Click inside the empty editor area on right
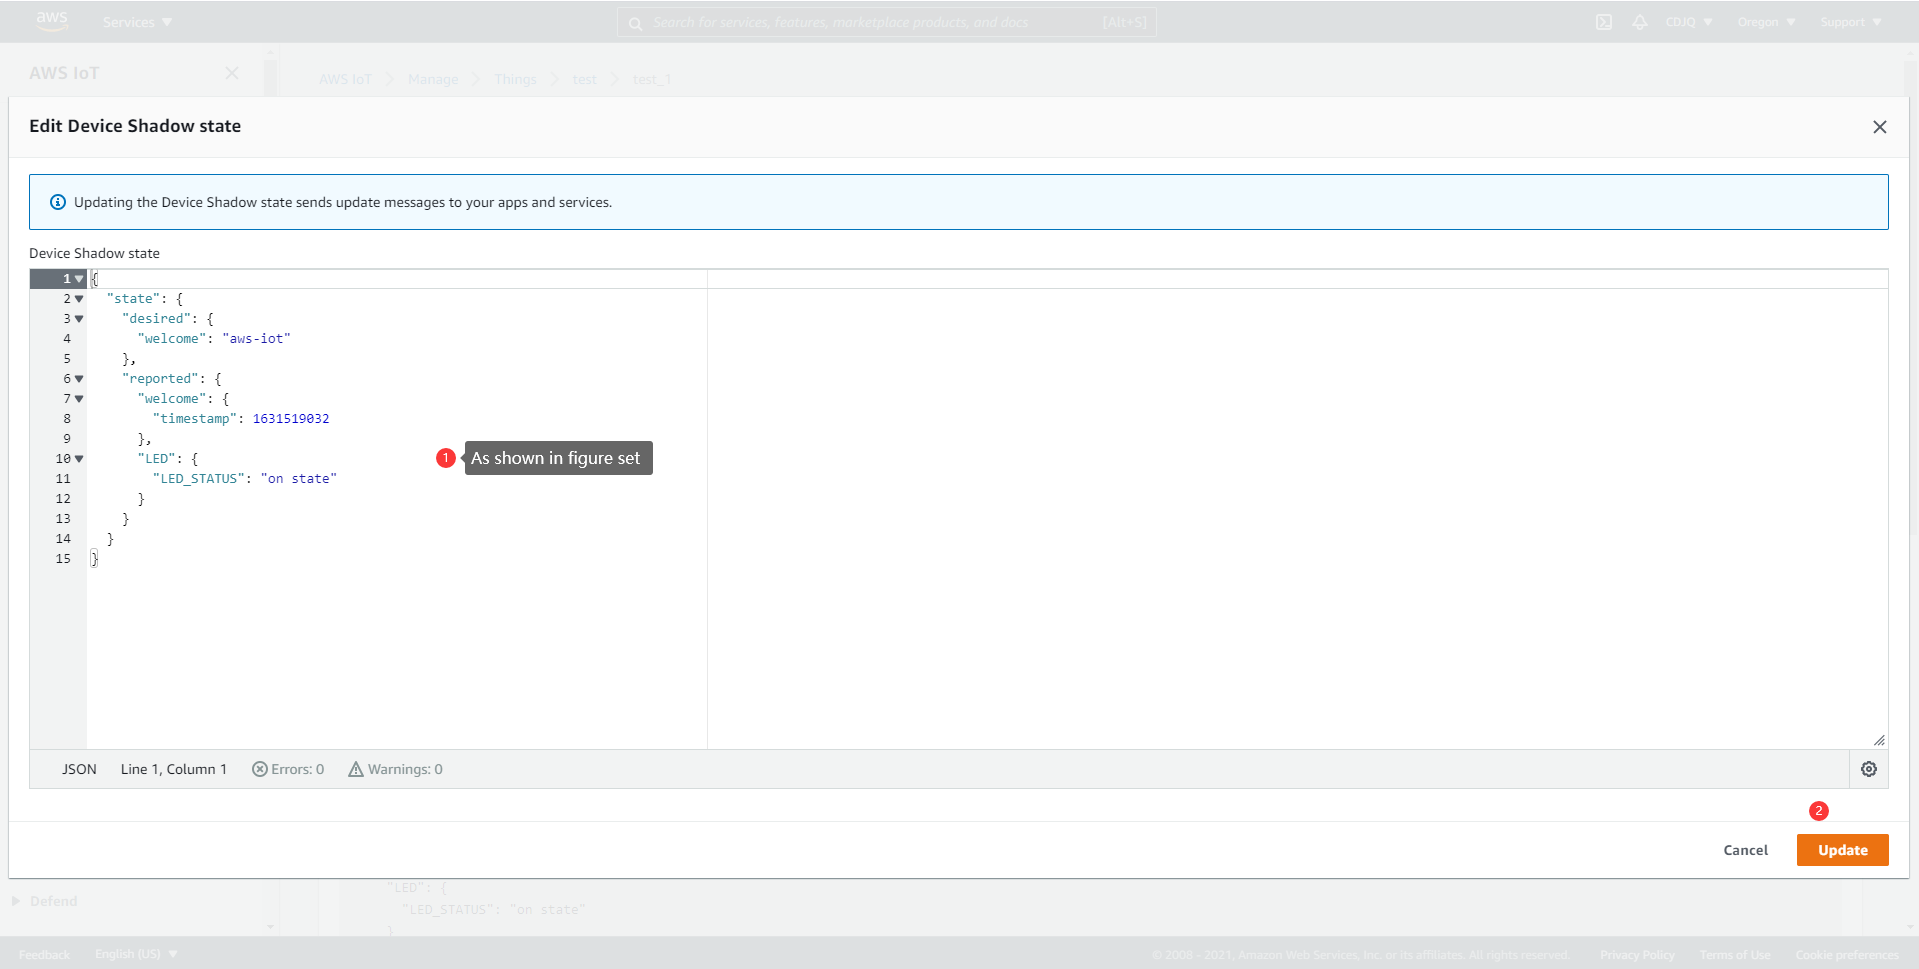The height and width of the screenshot is (969, 1919). [1297, 518]
